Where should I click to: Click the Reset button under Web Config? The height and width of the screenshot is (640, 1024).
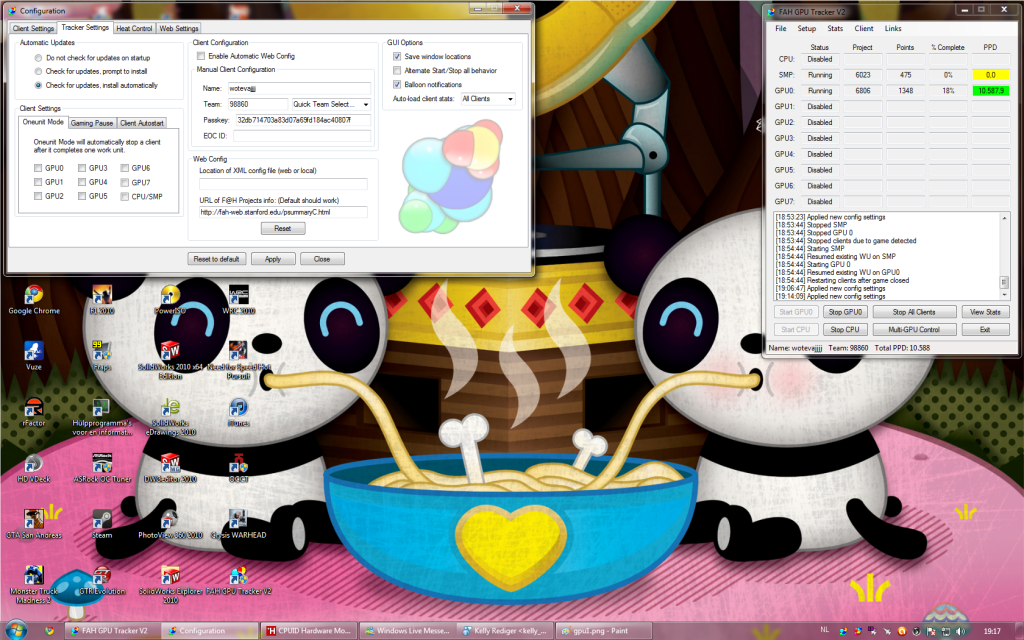[283, 229]
